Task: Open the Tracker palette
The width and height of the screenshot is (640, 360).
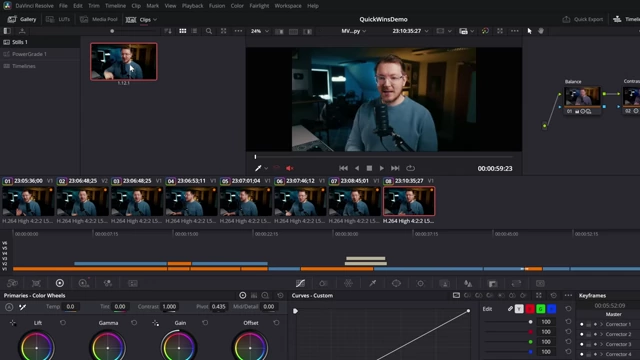Action: 420,283
